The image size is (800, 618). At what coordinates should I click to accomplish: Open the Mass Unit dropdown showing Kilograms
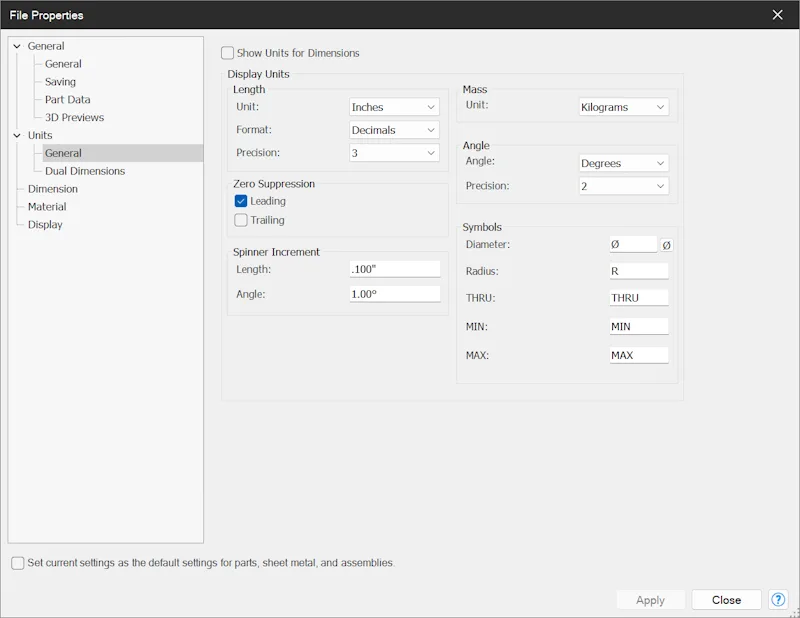click(x=623, y=107)
